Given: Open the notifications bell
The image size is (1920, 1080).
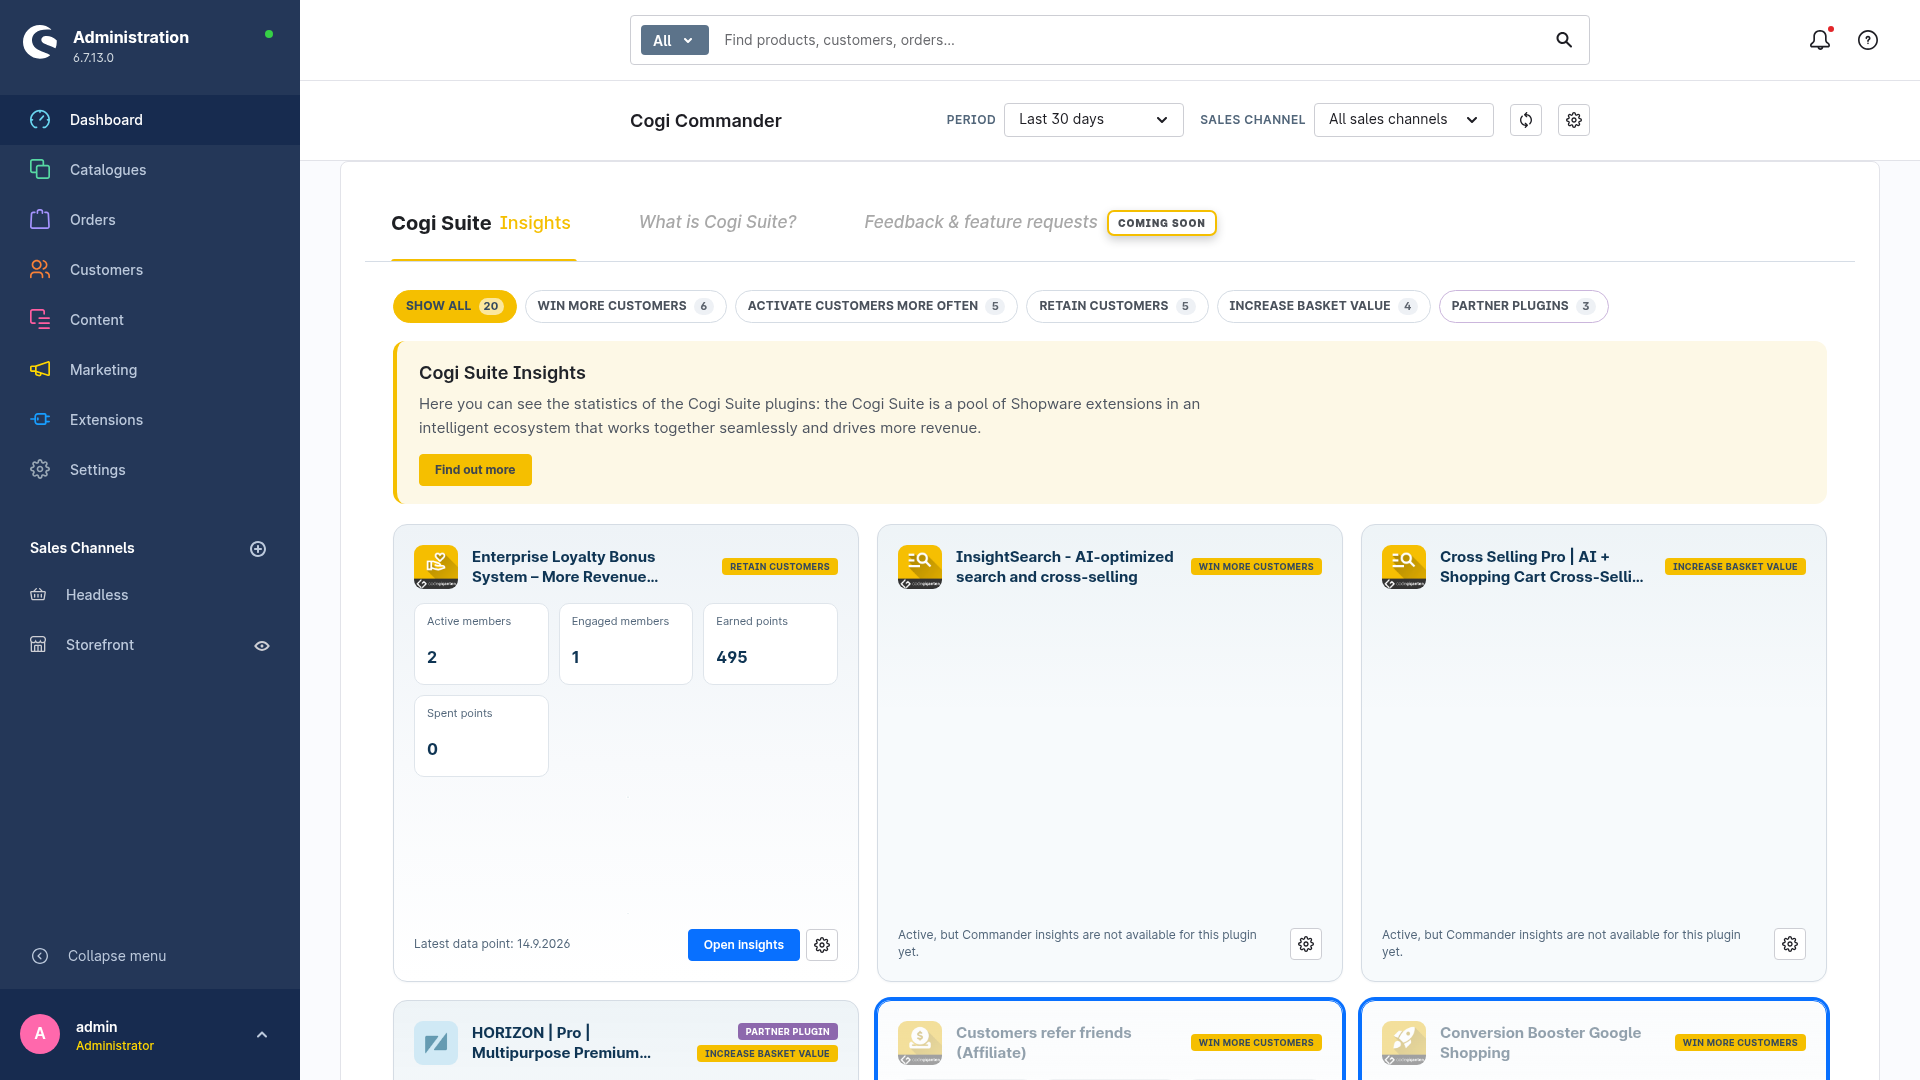Looking at the screenshot, I should coord(1820,40).
